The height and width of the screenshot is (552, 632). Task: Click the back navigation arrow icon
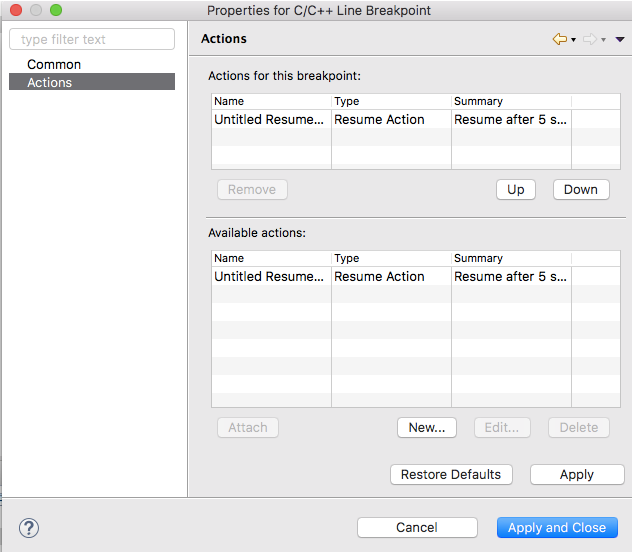559,39
